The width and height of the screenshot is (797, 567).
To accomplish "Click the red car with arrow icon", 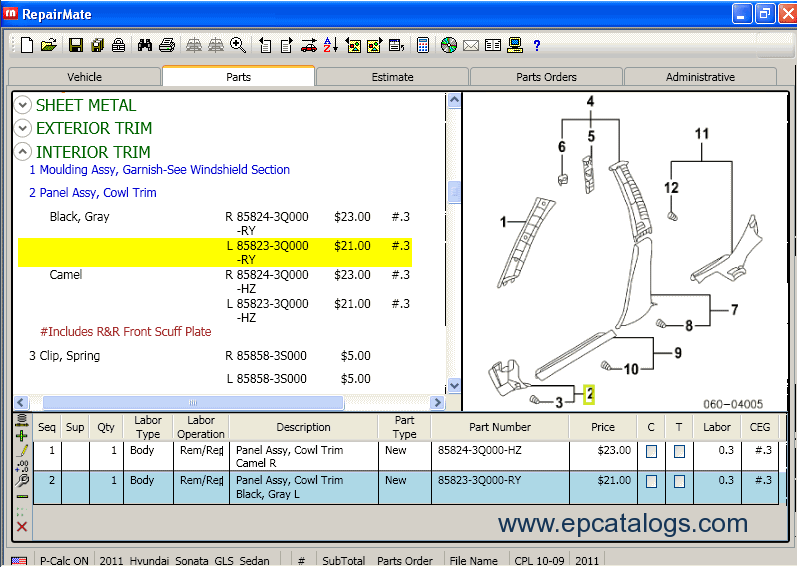I will [x=309, y=45].
